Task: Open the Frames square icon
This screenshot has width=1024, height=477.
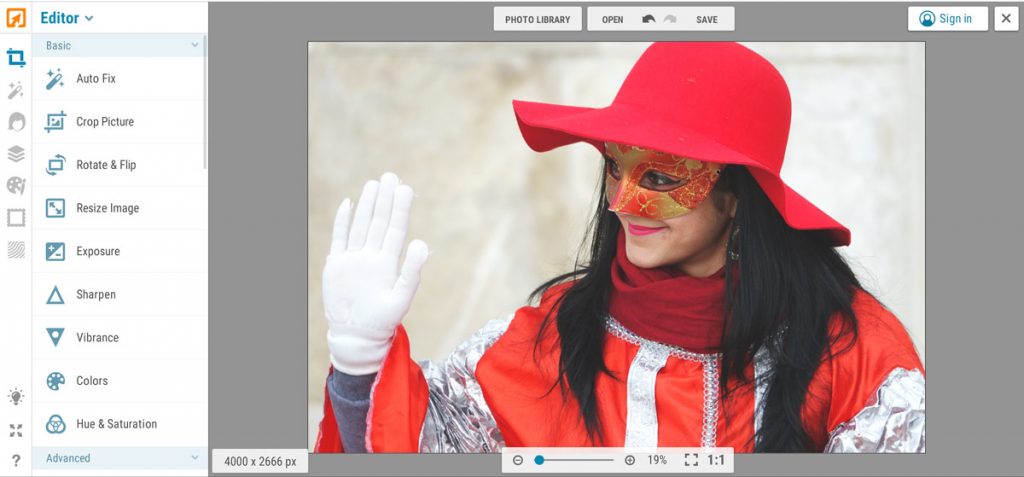Action: (16, 217)
